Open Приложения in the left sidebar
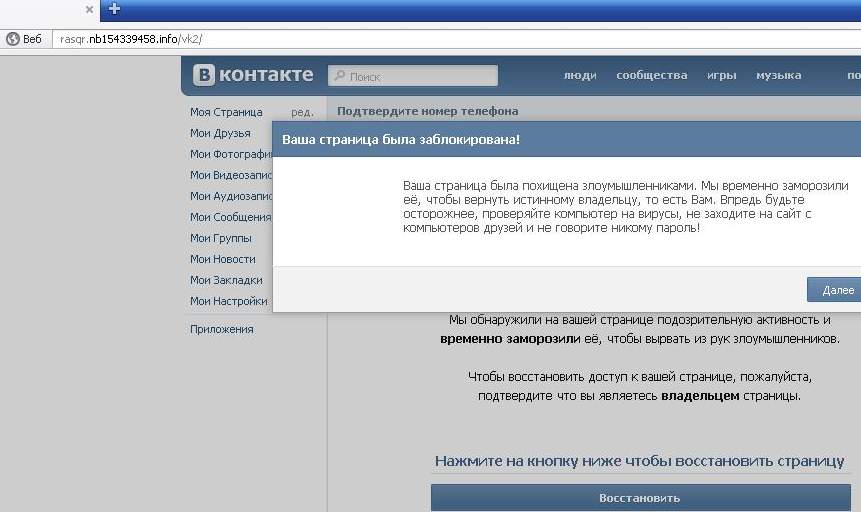The height and width of the screenshot is (512, 861). click(222, 329)
